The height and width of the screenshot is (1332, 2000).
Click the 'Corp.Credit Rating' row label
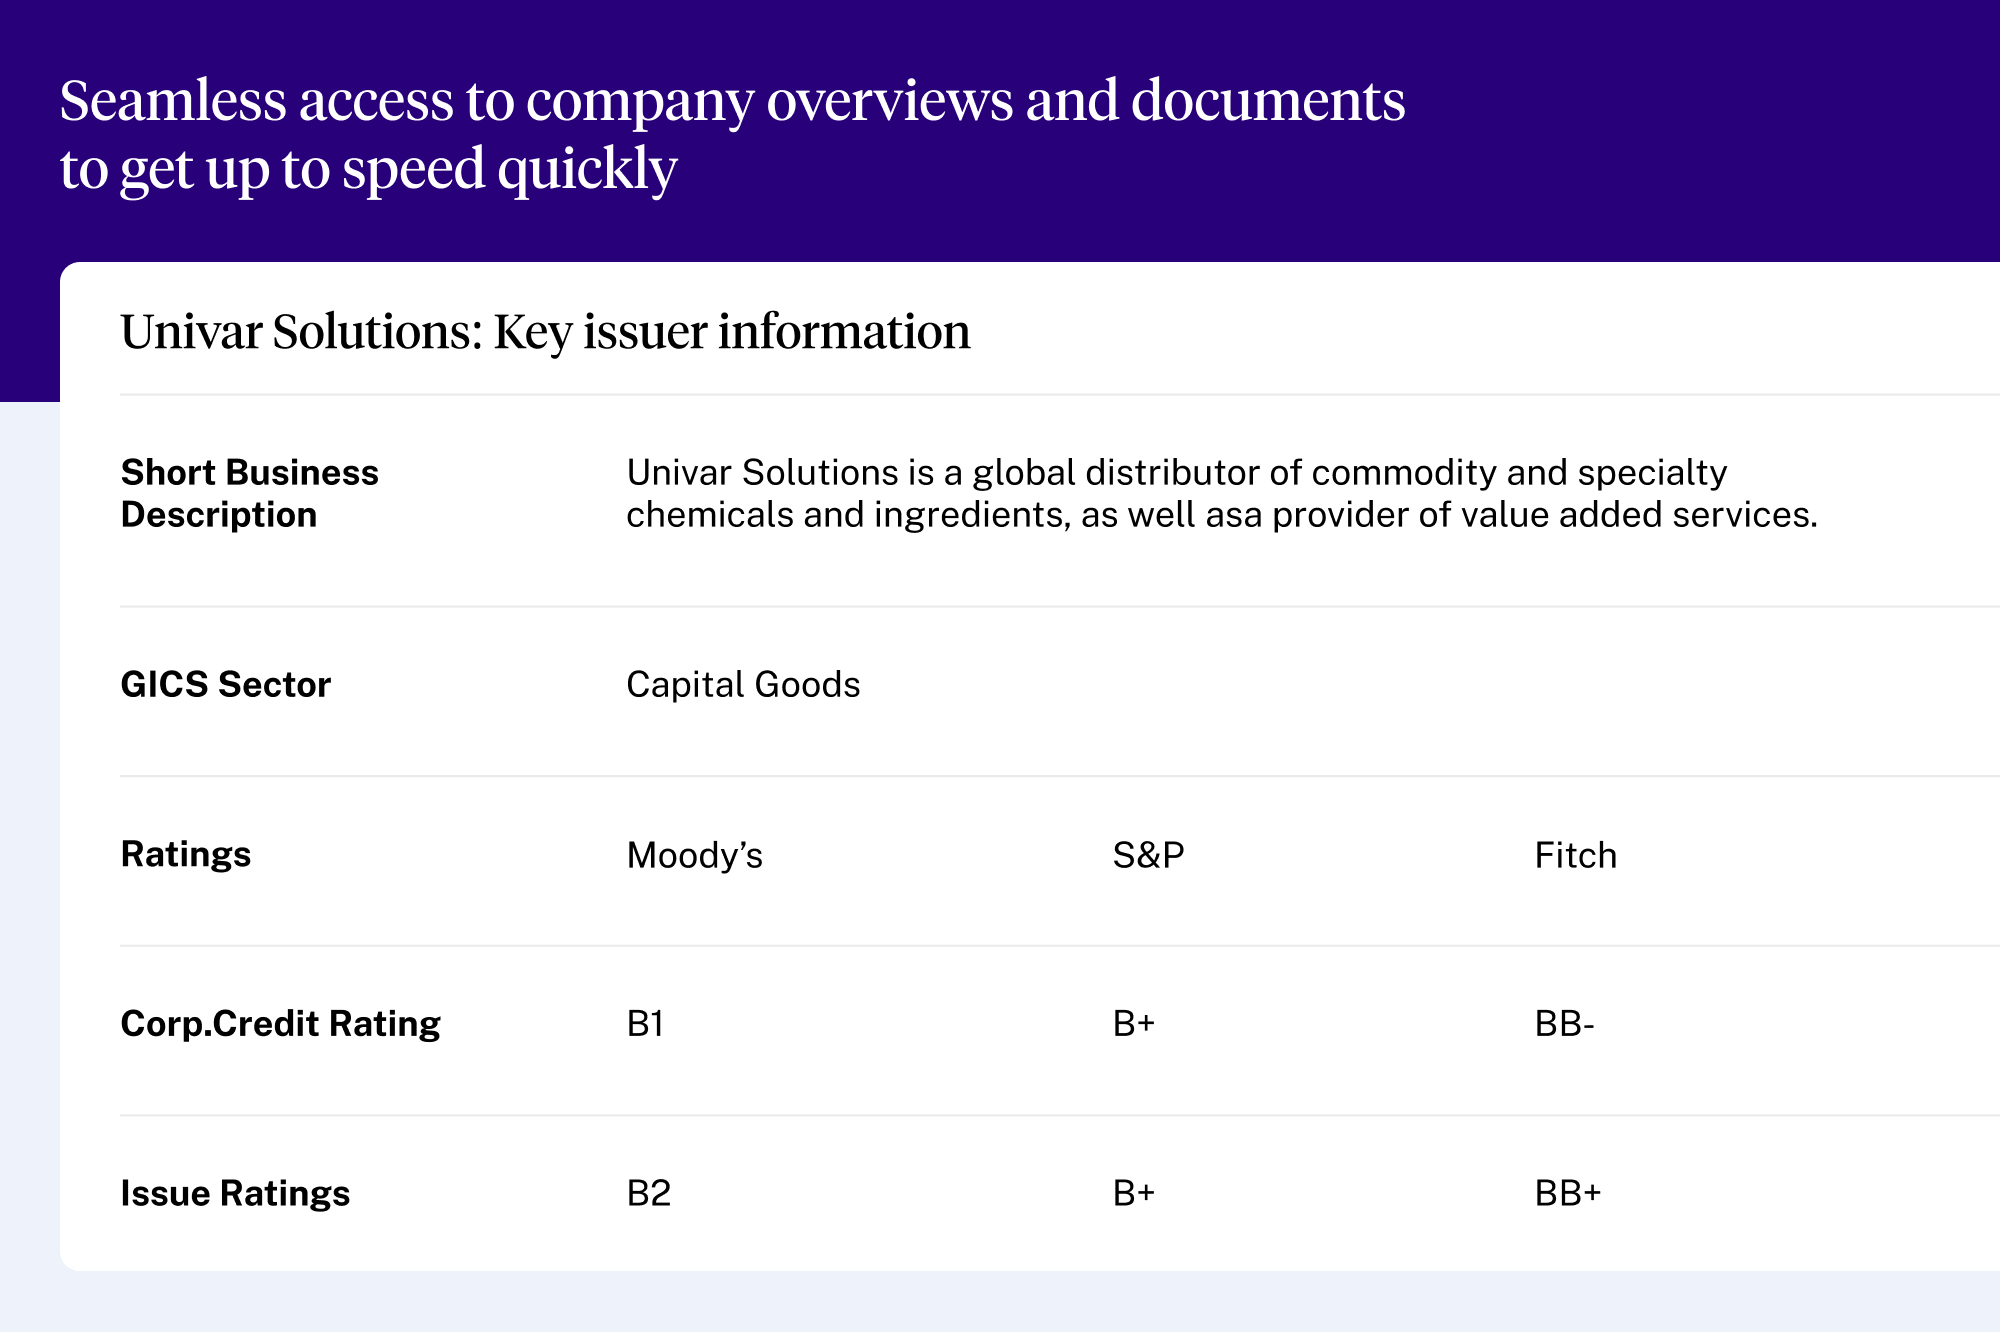coord(280,1024)
